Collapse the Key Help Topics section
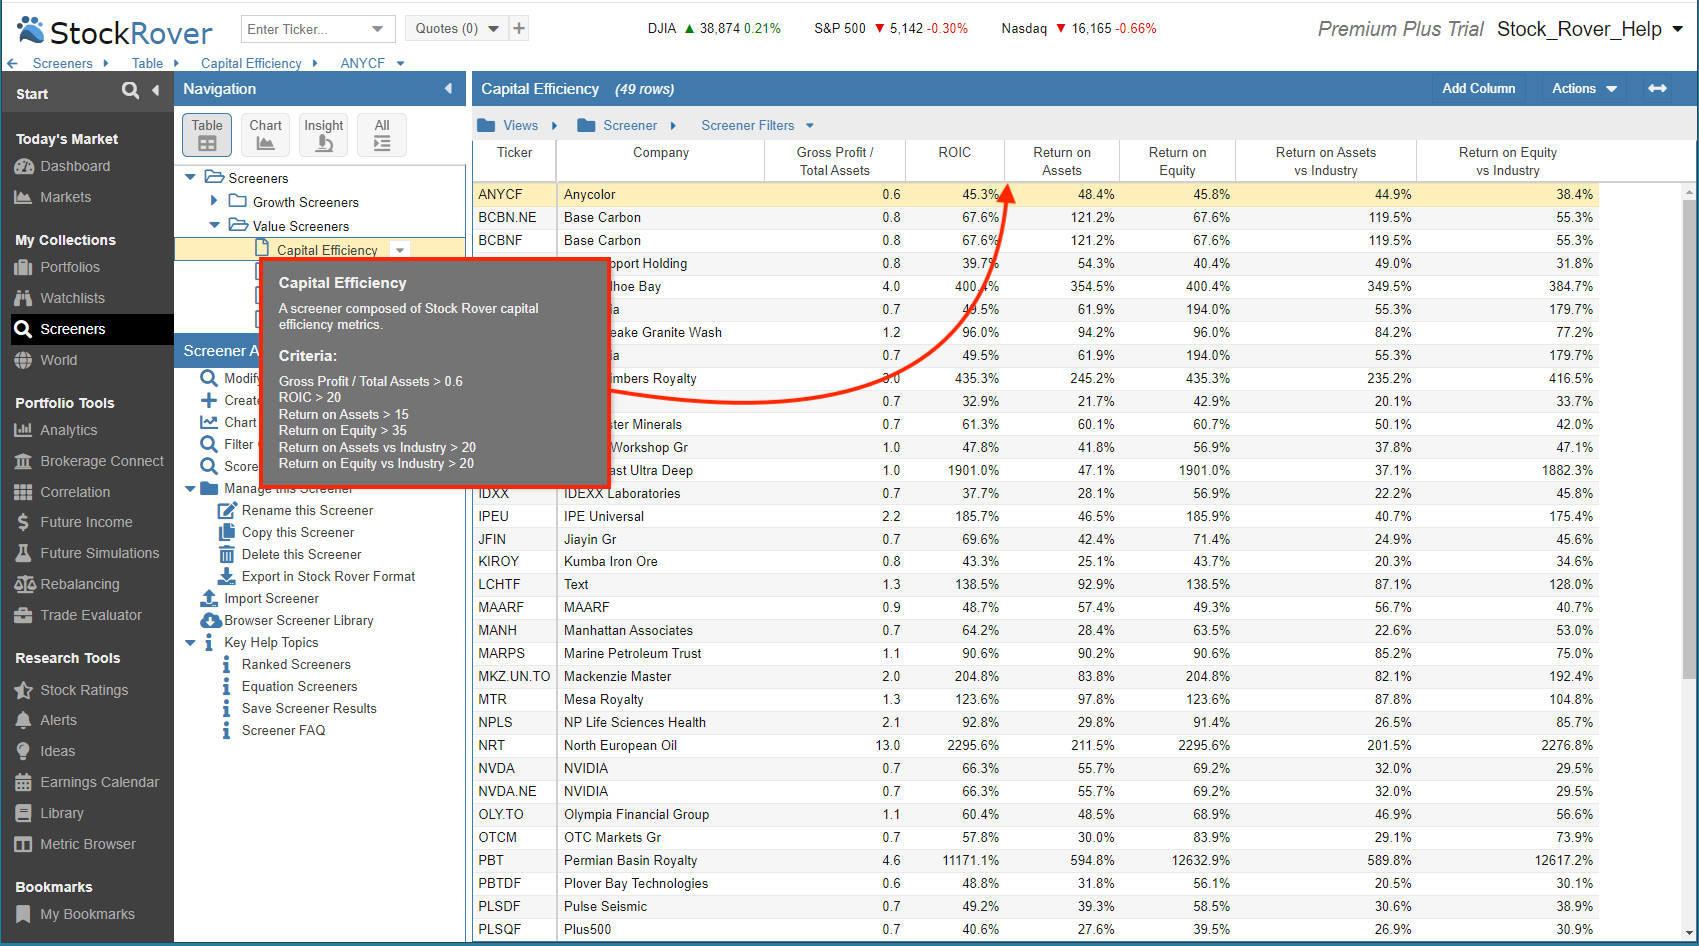This screenshot has height=946, width=1699. pos(190,642)
